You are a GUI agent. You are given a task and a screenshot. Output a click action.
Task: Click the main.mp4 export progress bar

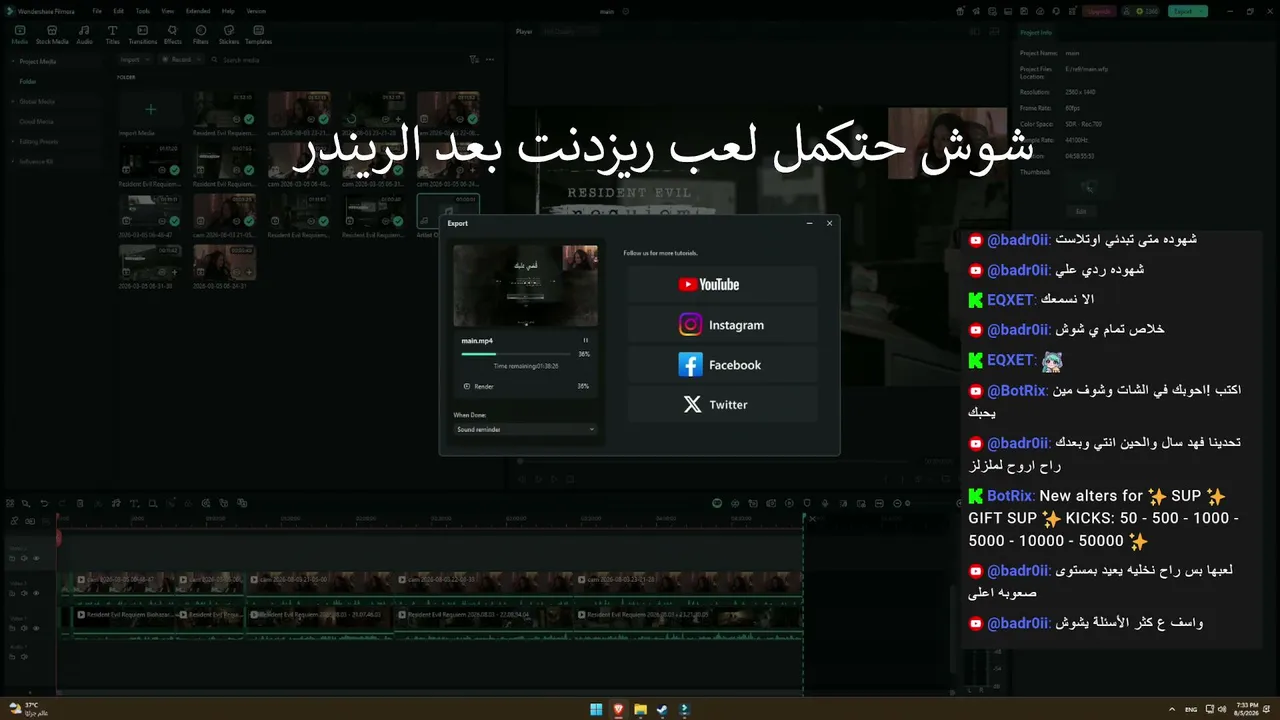pos(517,354)
